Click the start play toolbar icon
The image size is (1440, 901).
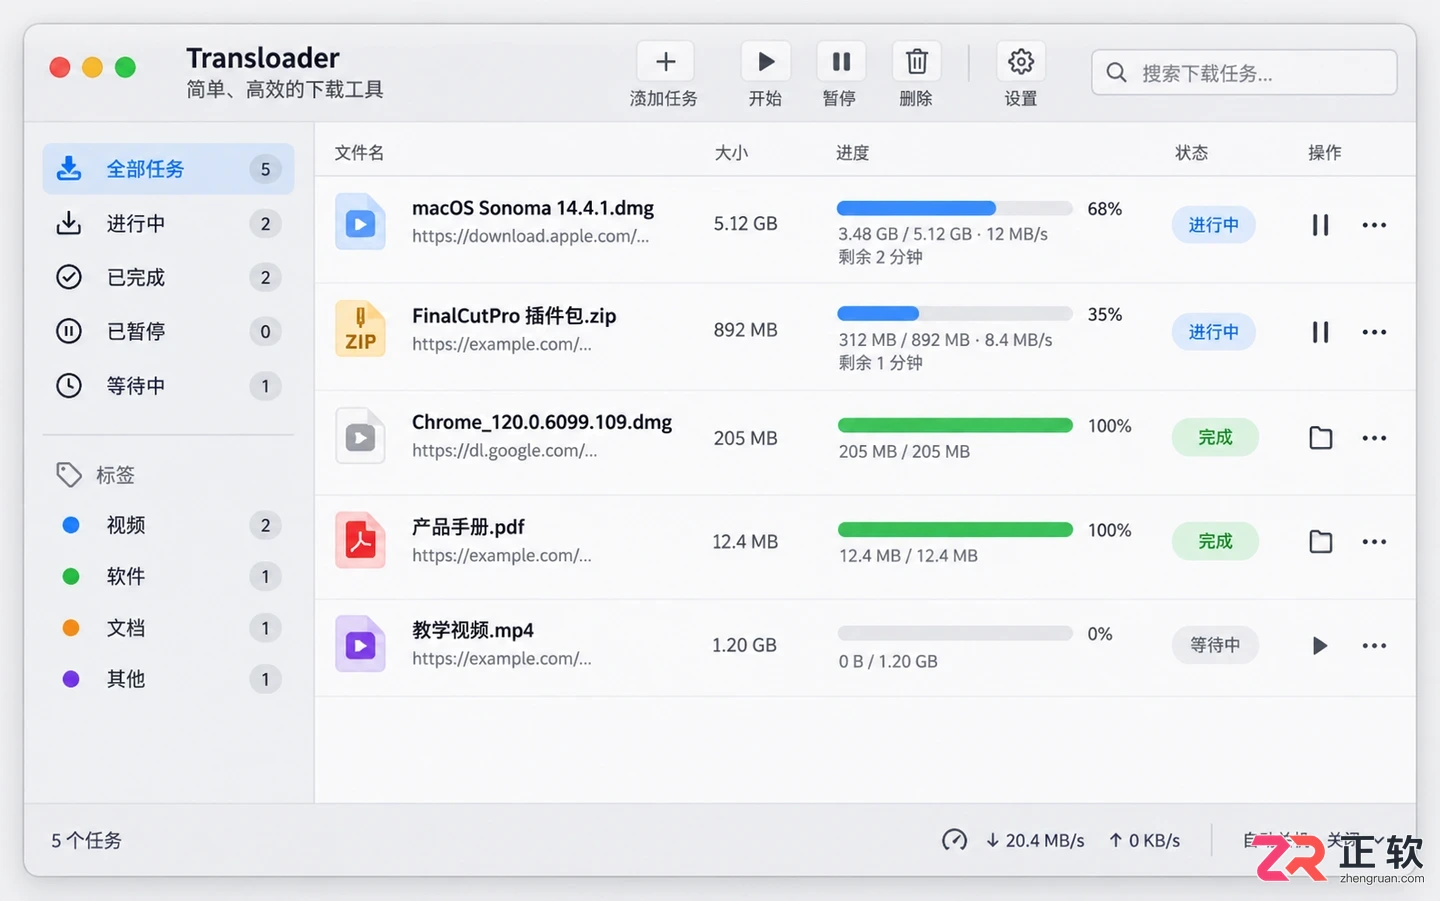766,62
